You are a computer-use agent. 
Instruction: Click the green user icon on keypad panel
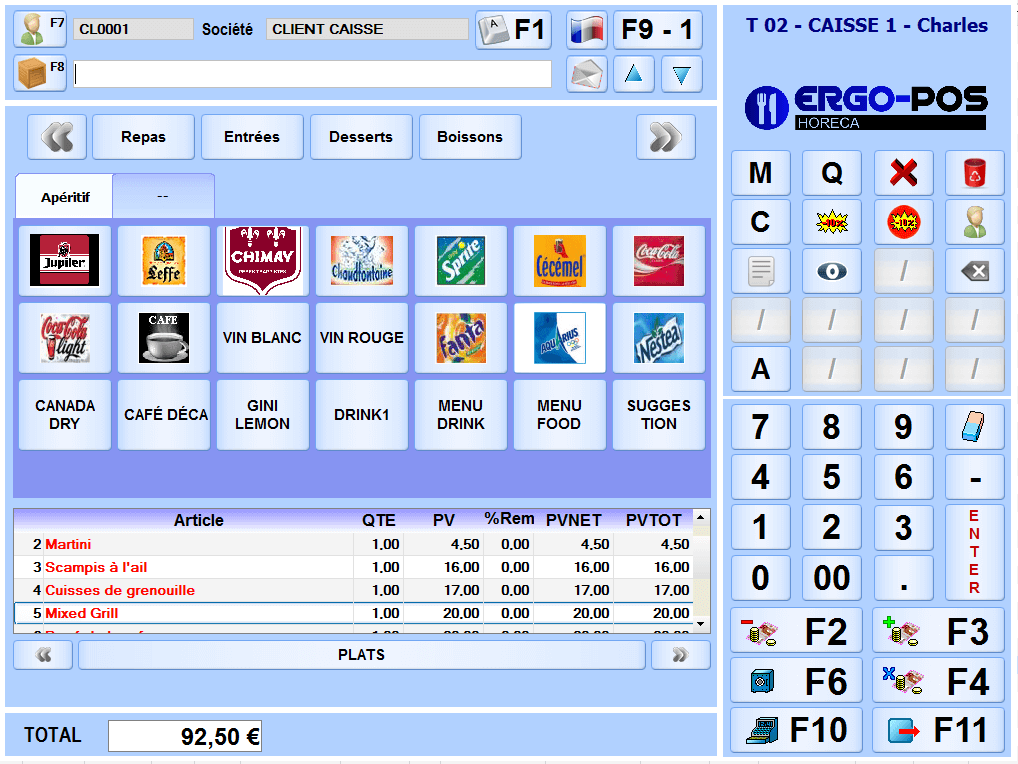975,222
